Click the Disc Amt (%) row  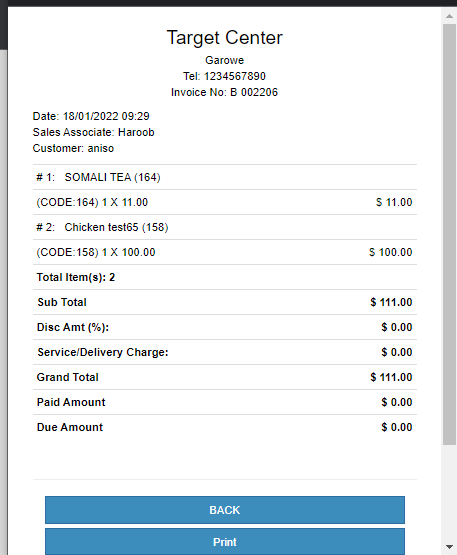(225, 327)
